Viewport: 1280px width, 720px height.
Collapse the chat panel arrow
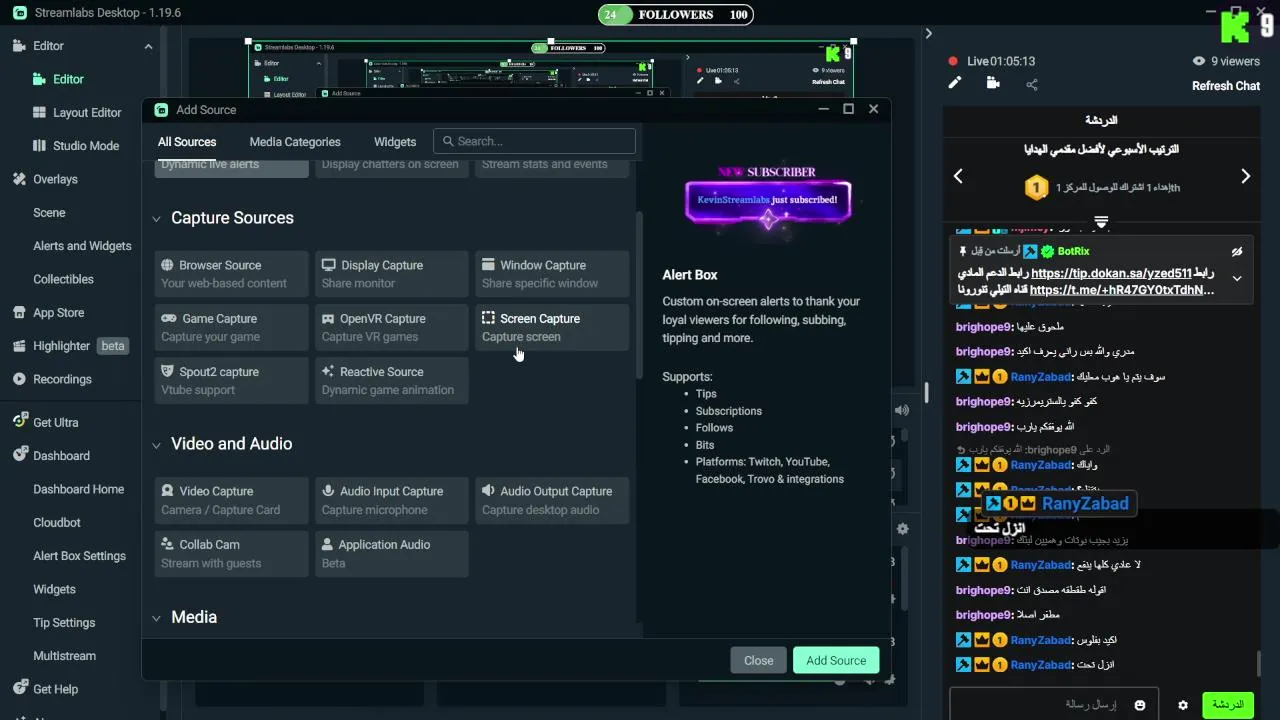point(928,33)
